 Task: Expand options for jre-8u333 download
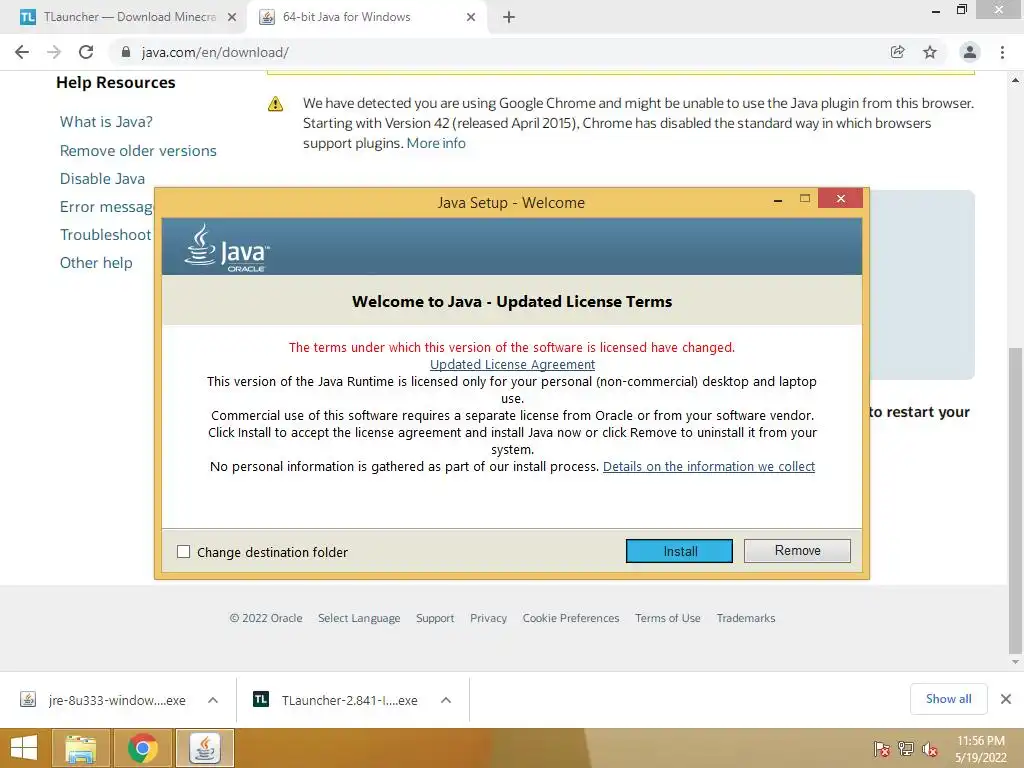pyautogui.click(x=213, y=700)
